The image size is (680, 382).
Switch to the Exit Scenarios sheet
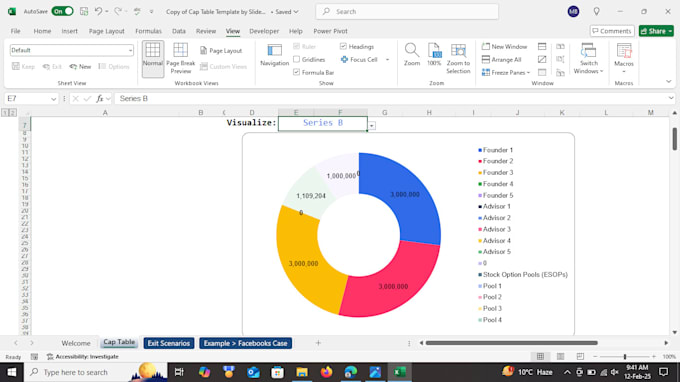(169, 343)
